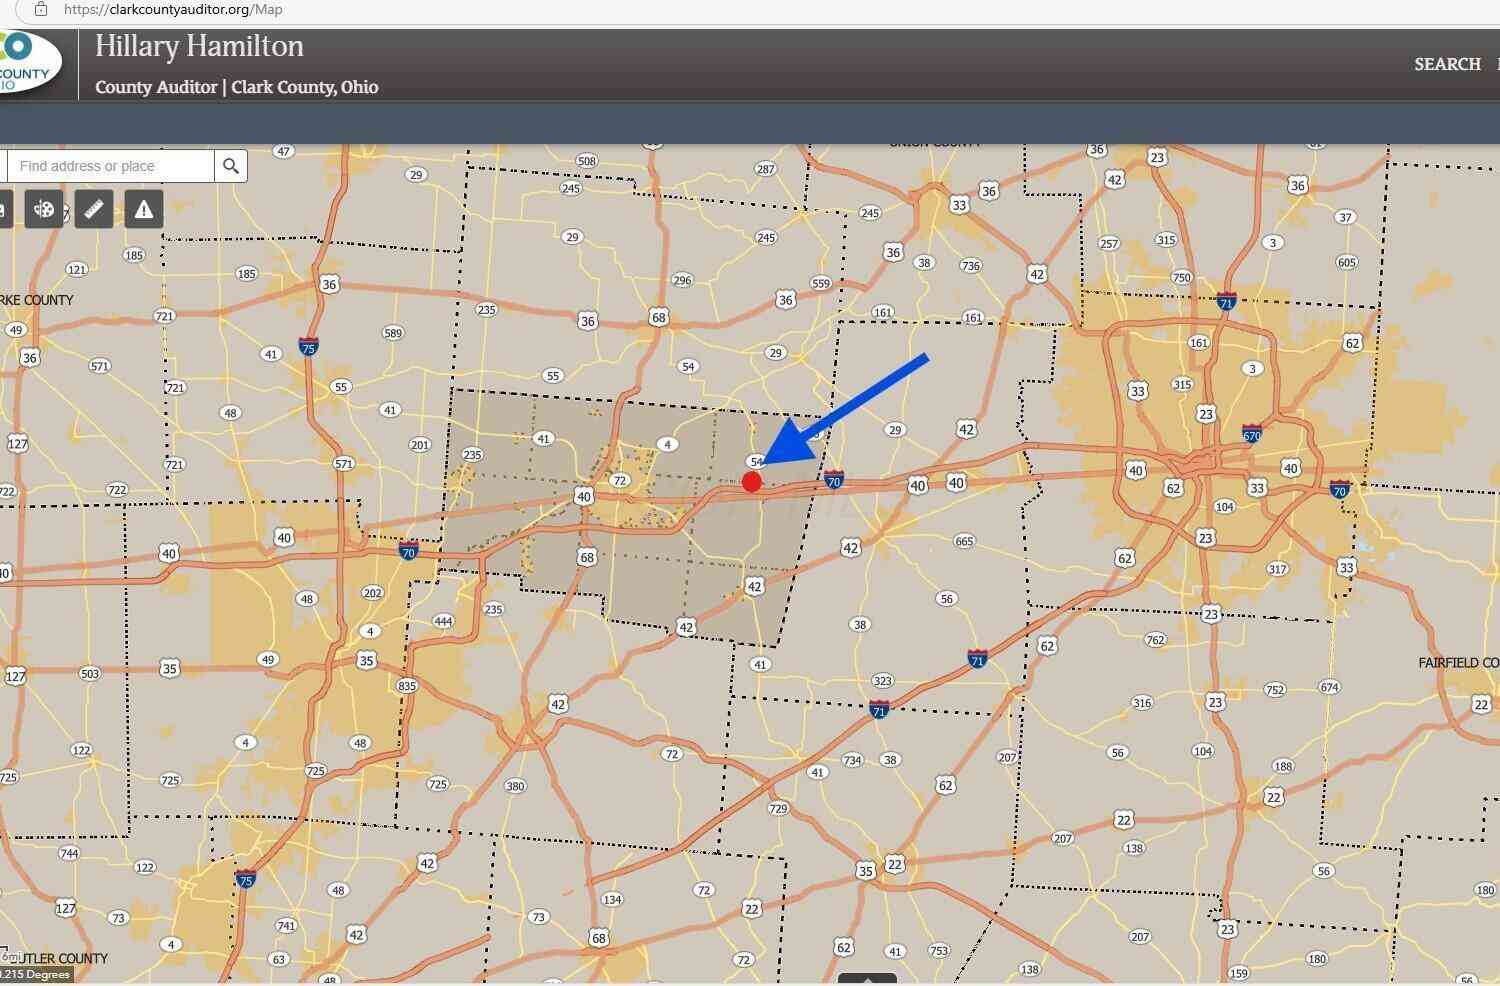Image resolution: width=1500 pixels, height=986 pixels.
Task: Click the Hillary Hamilton heading
Action: pyautogui.click(x=199, y=46)
